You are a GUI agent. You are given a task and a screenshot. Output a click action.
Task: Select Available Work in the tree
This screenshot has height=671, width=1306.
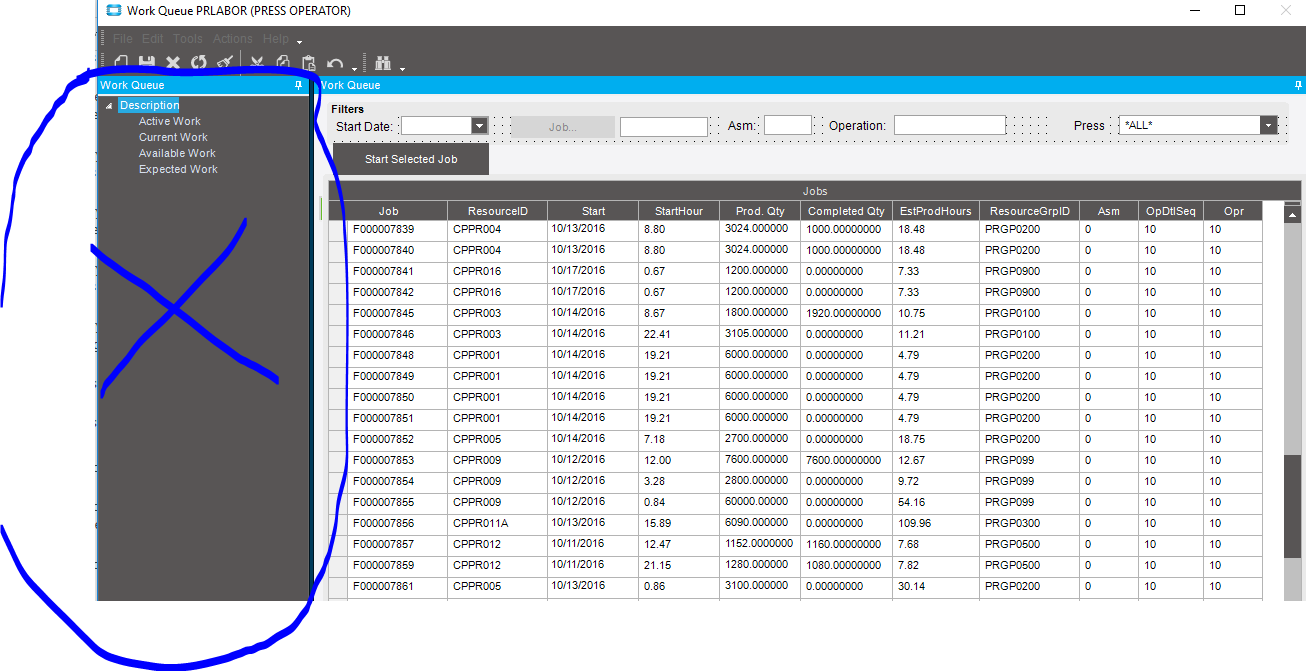pyautogui.click(x=177, y=153)
